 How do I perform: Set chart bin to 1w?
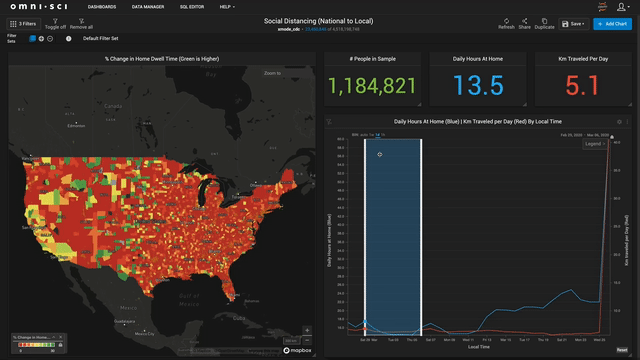click(x=371, y=135)
